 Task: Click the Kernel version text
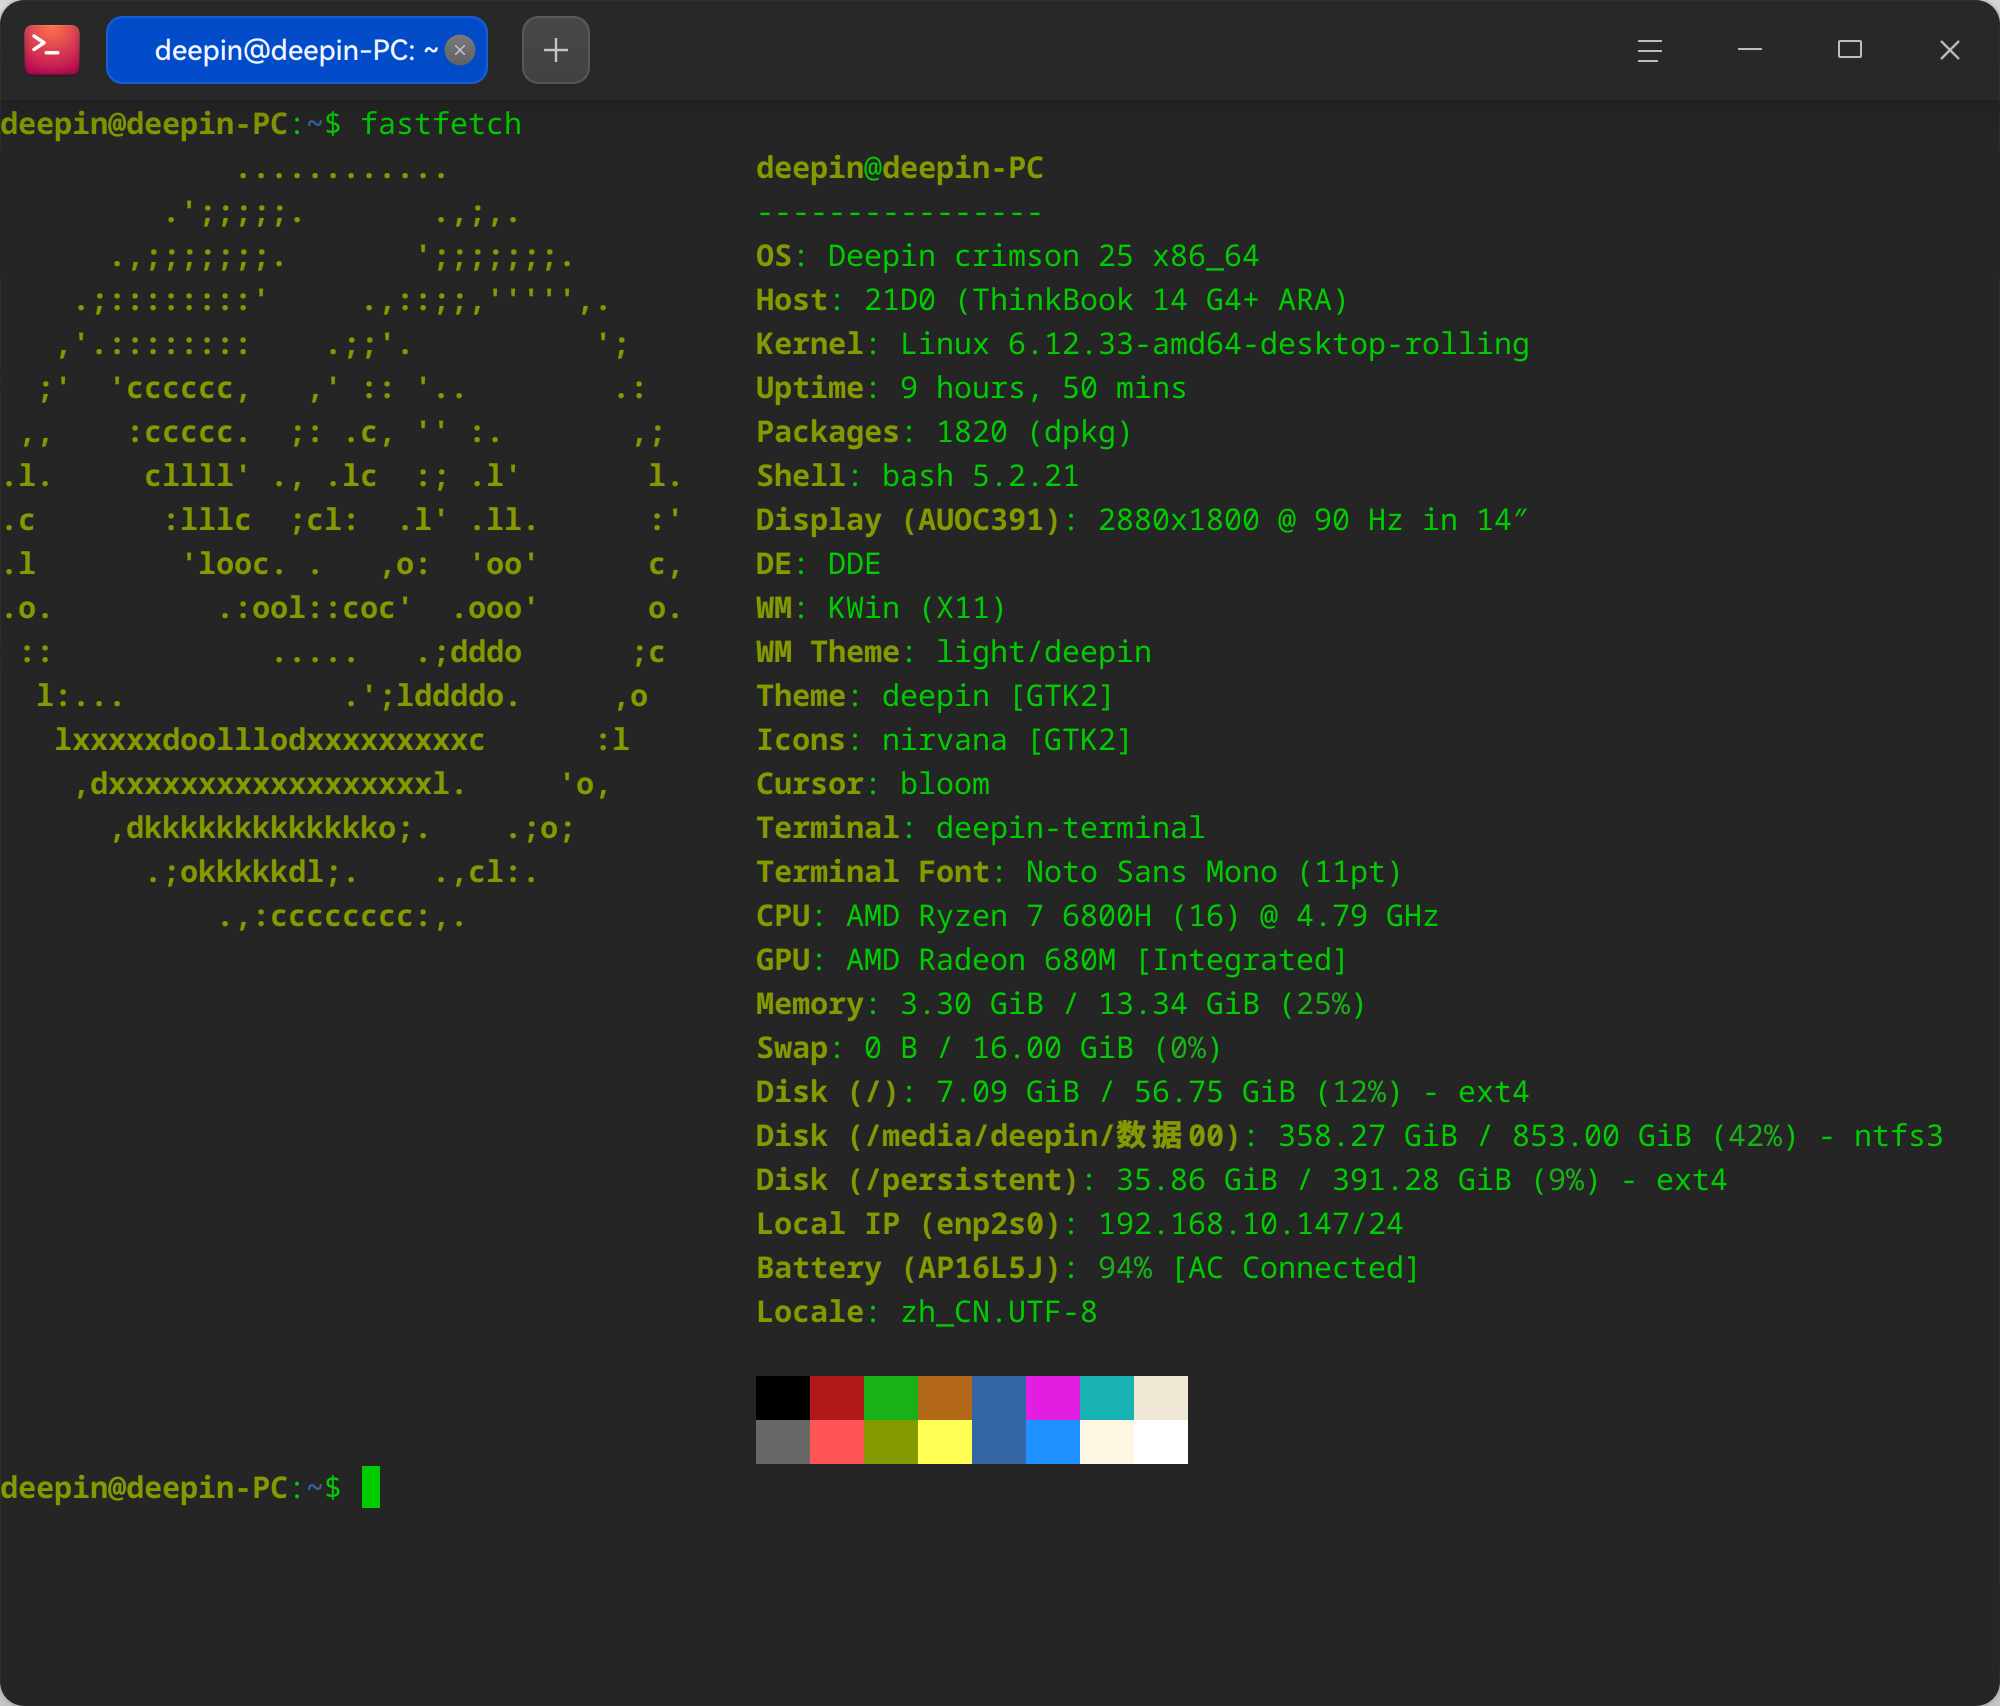click(1215, 344)
